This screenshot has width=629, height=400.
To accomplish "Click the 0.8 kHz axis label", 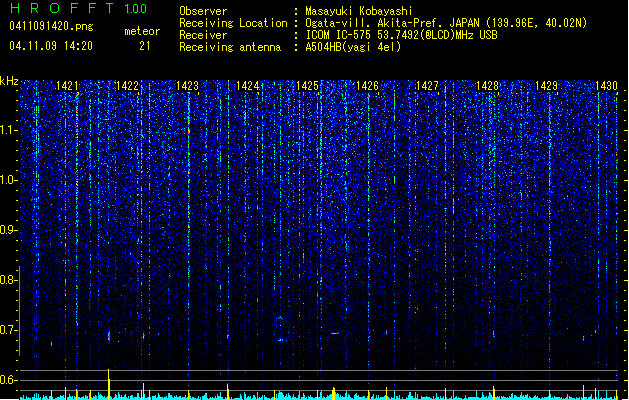I will (x=8, y=280).
